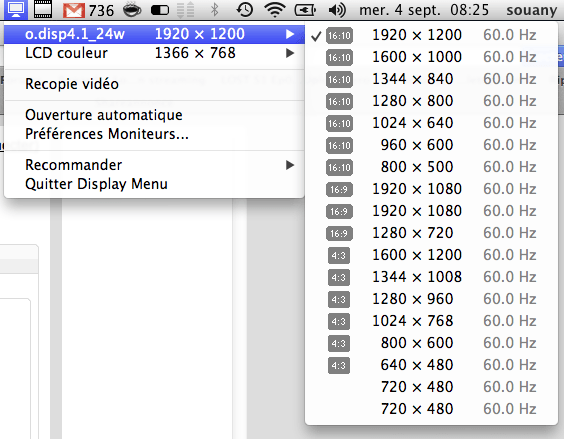Expand LCD couleur resolution submenu arrow
This screenshot has height=439, width=564.
pyautogui.click(x=290, y=53)
